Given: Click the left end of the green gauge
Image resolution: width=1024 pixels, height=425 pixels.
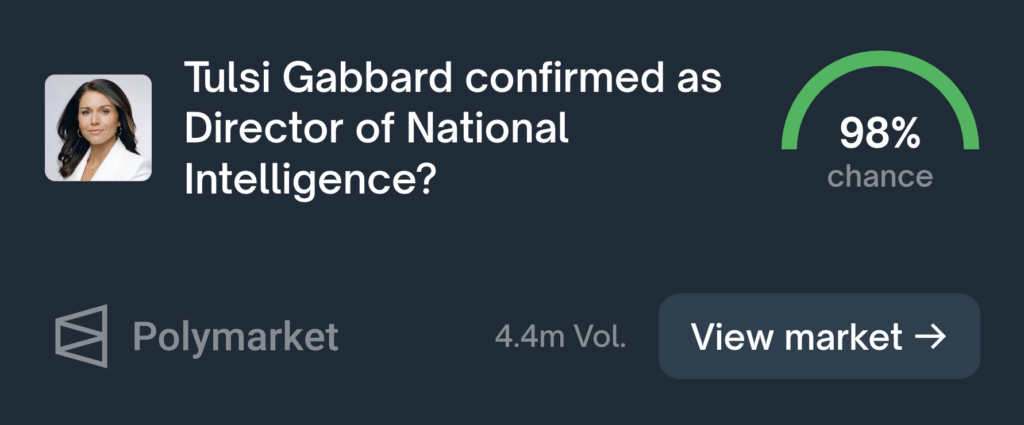Looking at the screenshot, I should pyautogui.click(x=790, y=142).
